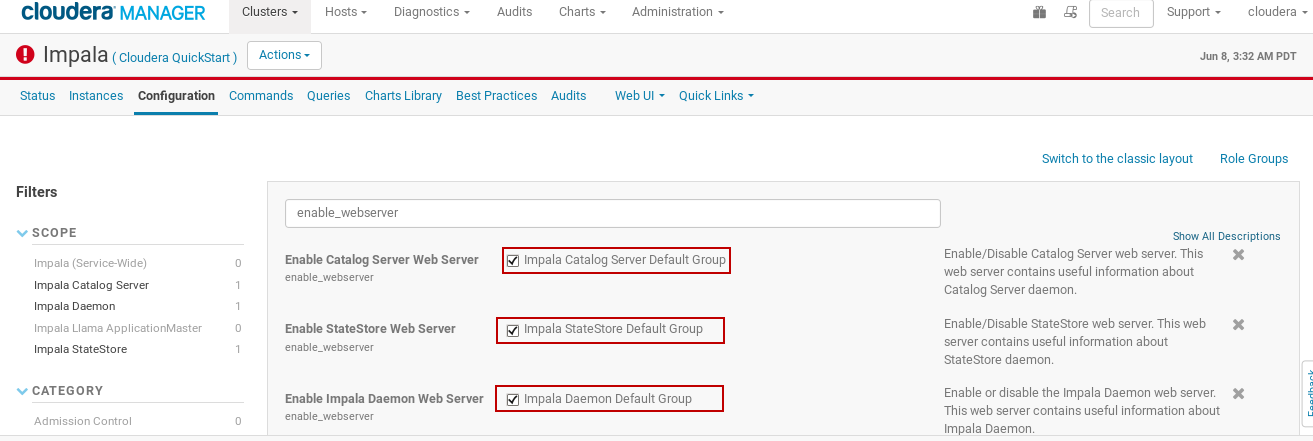
Task: Filter by Impala Catalog Server scope
Action: pyautogui.click(x=91, y=285)
